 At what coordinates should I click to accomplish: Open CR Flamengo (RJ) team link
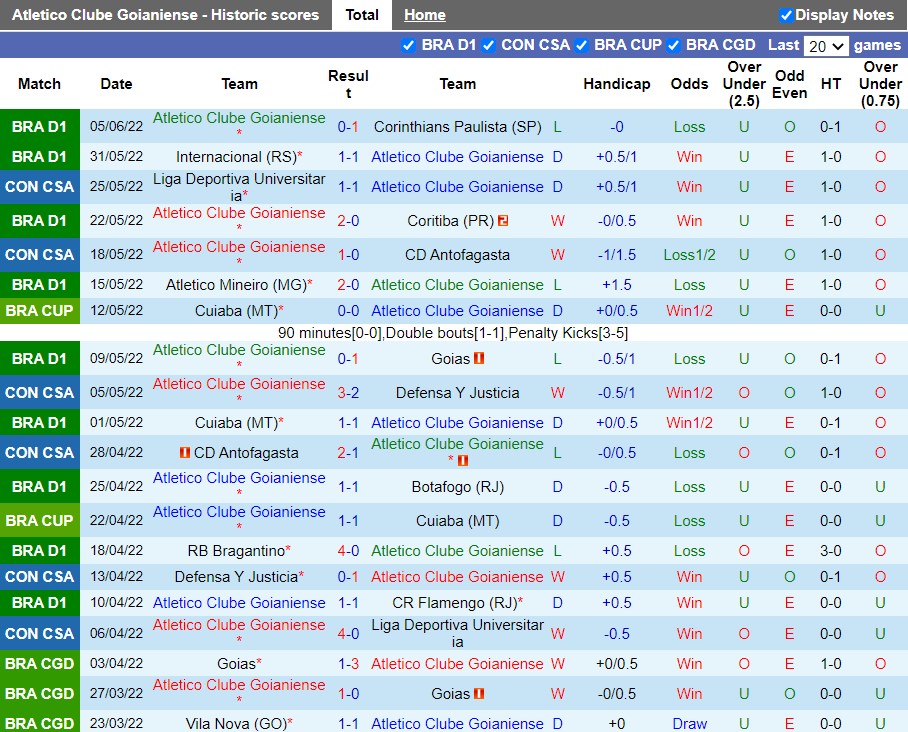455,603
